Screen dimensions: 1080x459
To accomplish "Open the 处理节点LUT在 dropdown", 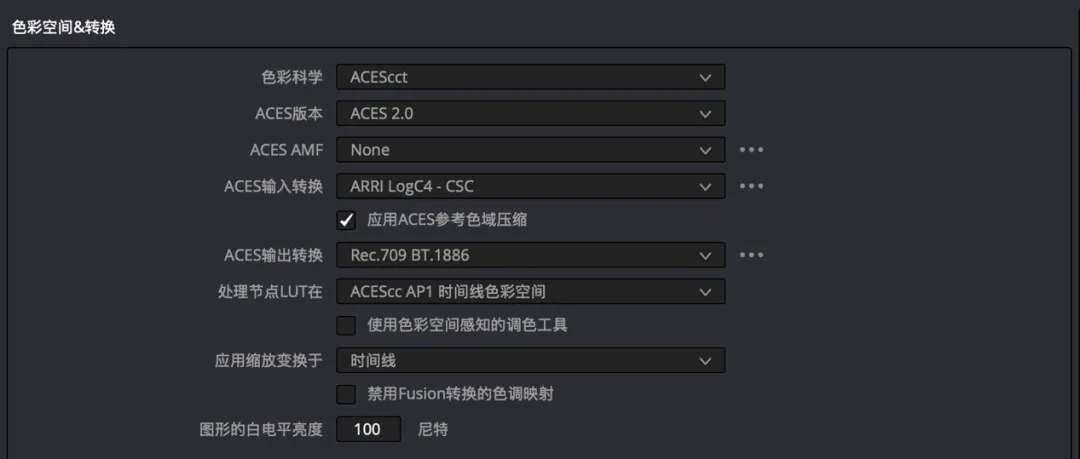I will tap(530, 292).
